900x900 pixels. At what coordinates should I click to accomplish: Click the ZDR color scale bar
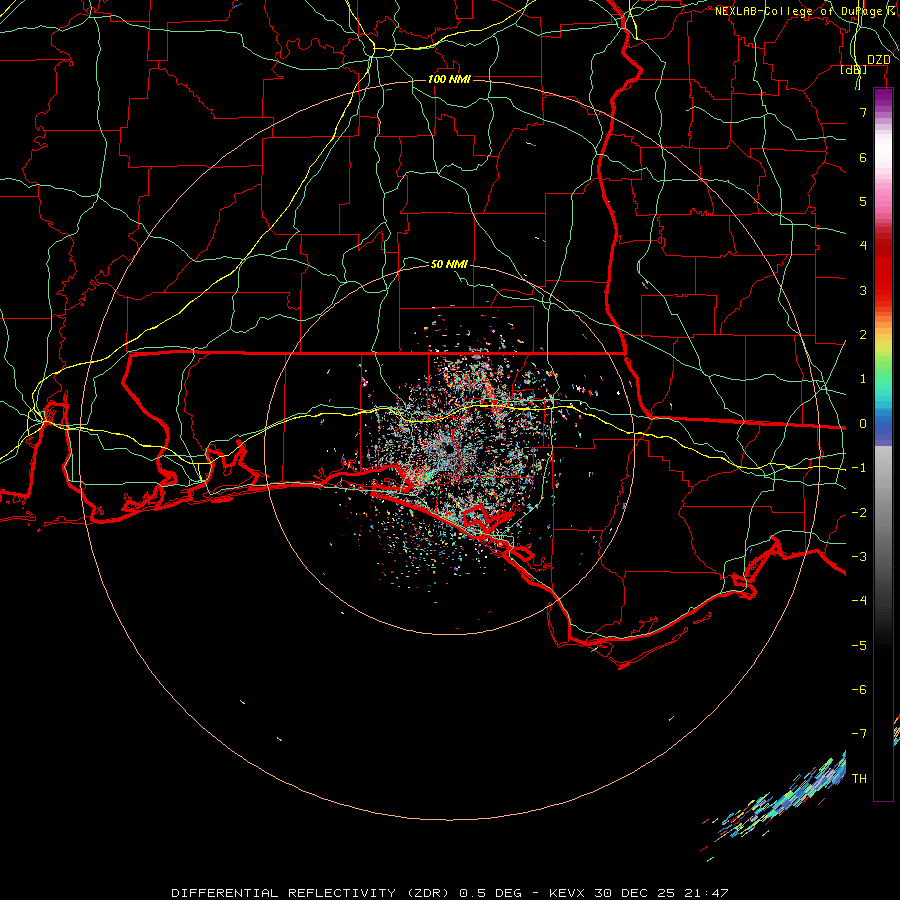[883, 444]
